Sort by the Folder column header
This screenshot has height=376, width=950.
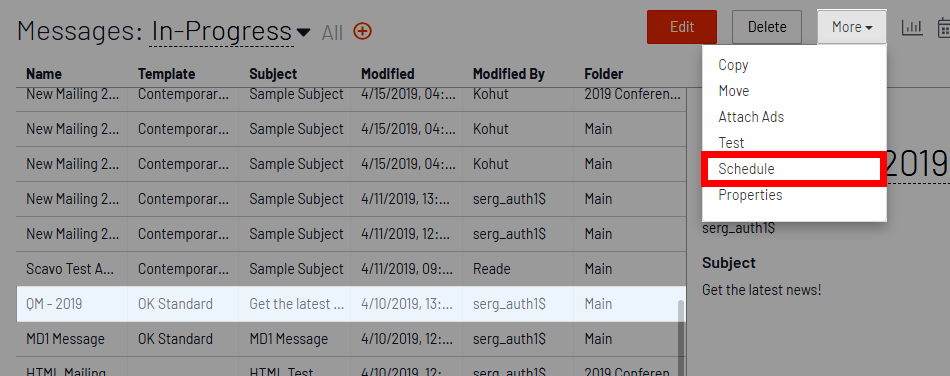coord(603,74)
